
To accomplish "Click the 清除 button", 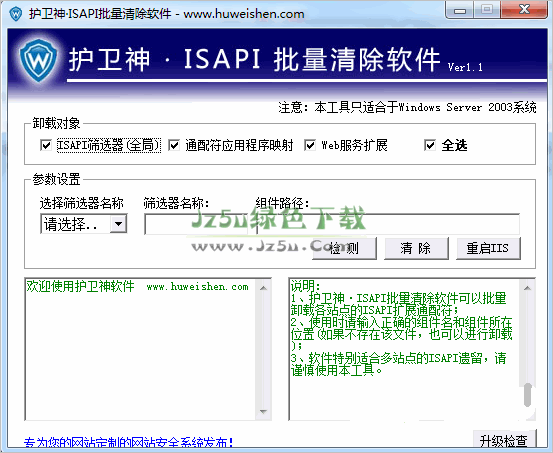I will click(416, 248).
